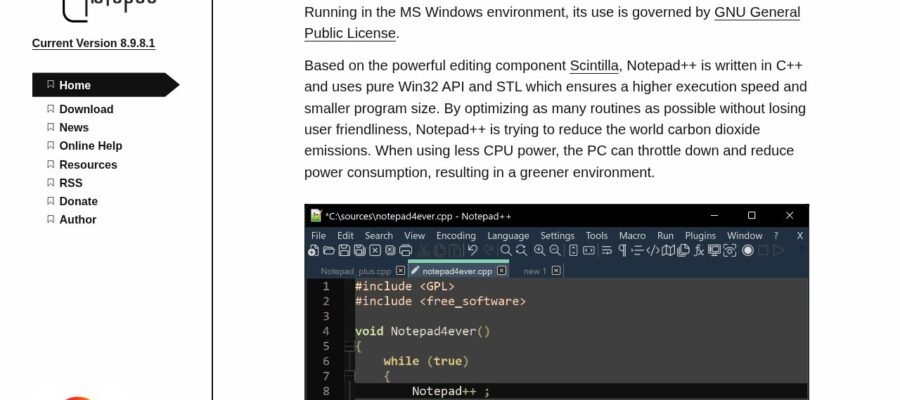This screenshot has width=900, height=400.
Task: Open the Encoding menu
Action: pyautogui.click(x=456, y=236)
